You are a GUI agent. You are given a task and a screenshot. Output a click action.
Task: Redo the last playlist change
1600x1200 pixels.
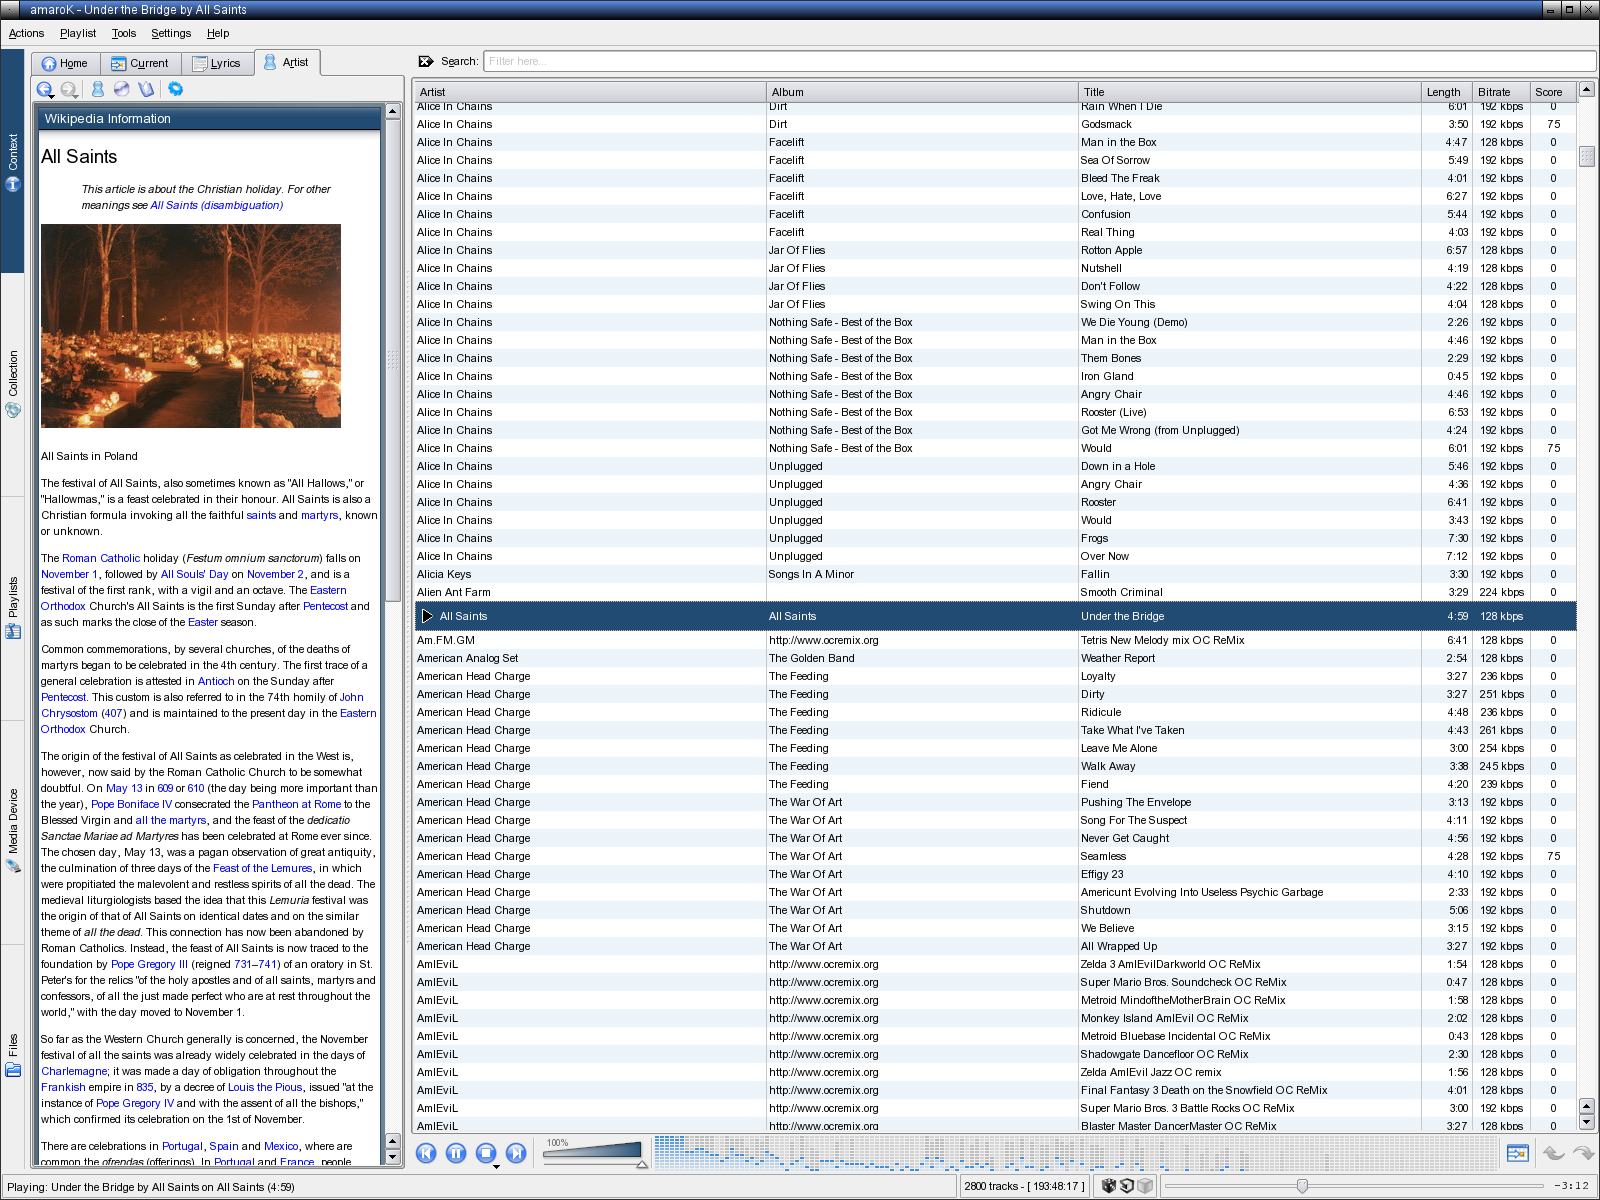[1584, 1152]
